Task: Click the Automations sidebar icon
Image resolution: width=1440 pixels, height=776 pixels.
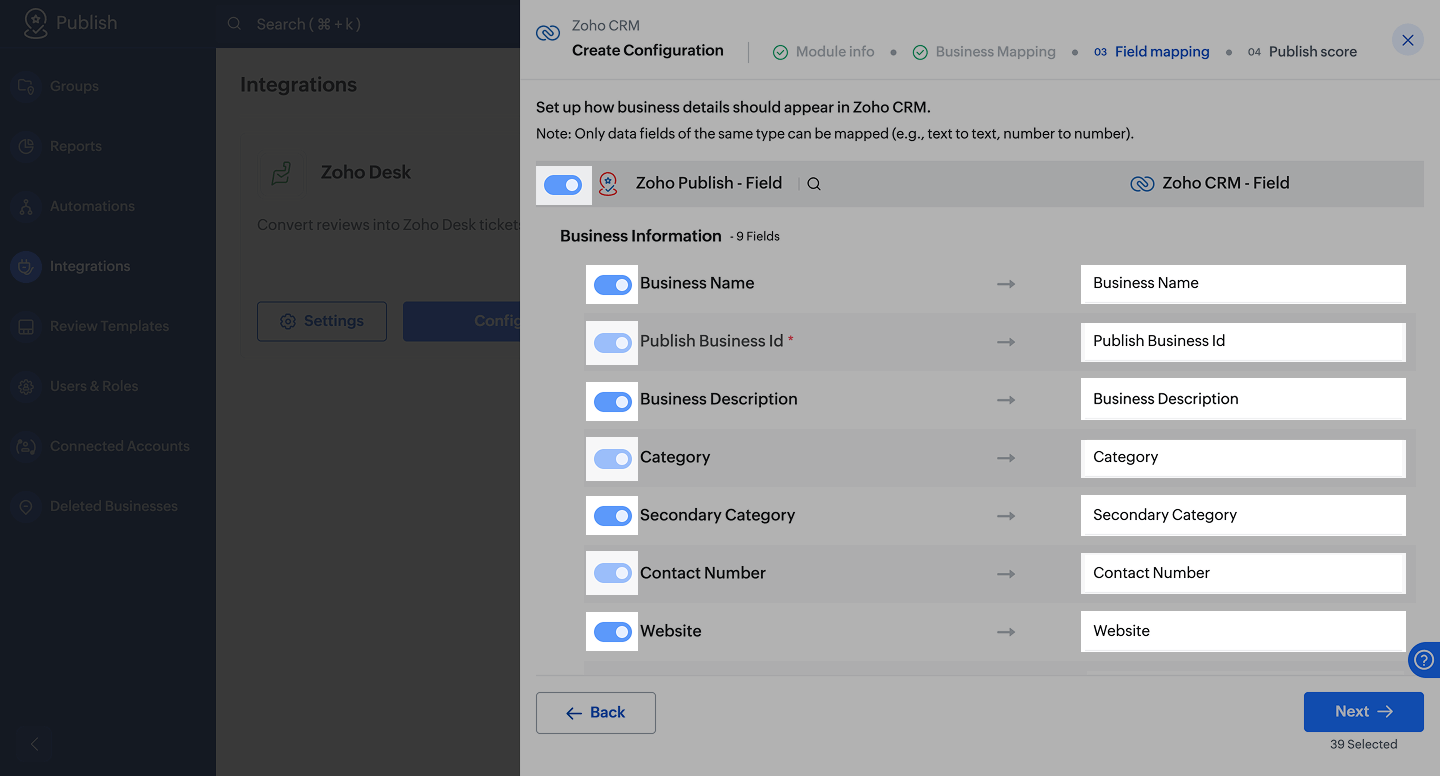Action: (x=27, y=206)
